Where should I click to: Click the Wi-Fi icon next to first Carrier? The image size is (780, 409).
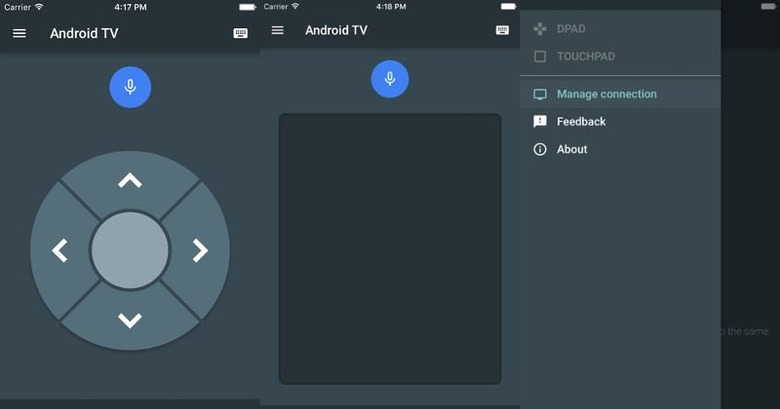coord(39,6)
